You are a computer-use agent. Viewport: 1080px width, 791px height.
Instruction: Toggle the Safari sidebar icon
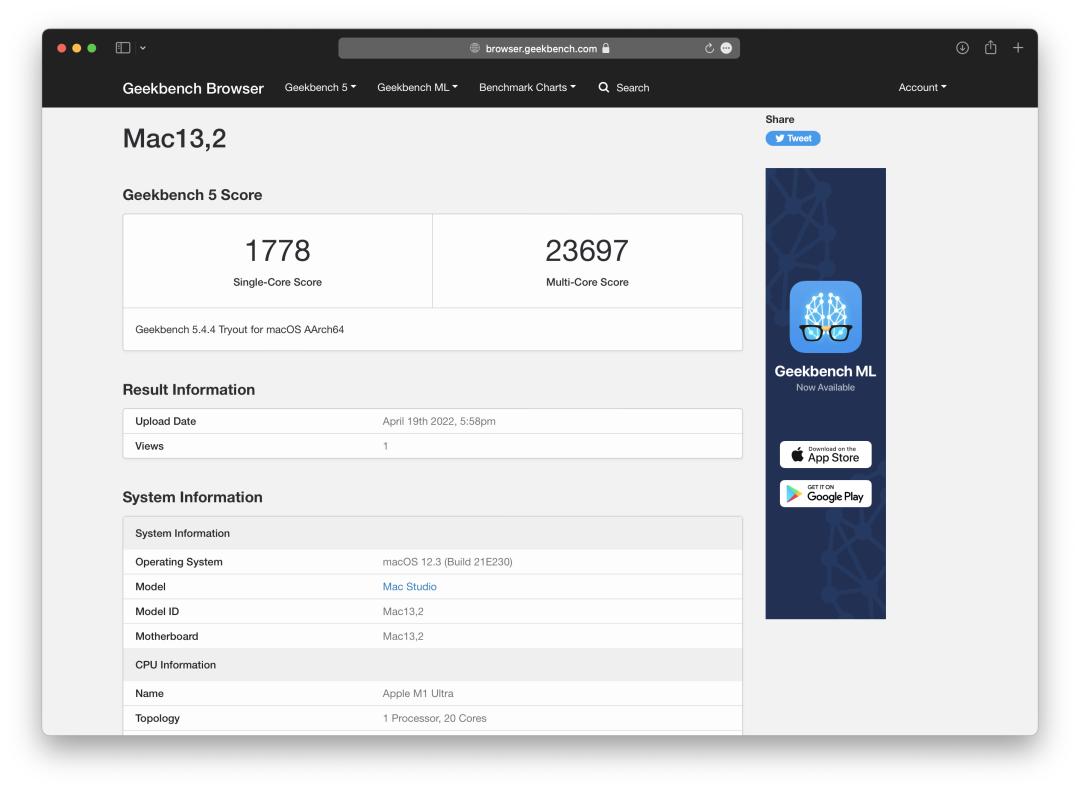(x=123, y=48)
